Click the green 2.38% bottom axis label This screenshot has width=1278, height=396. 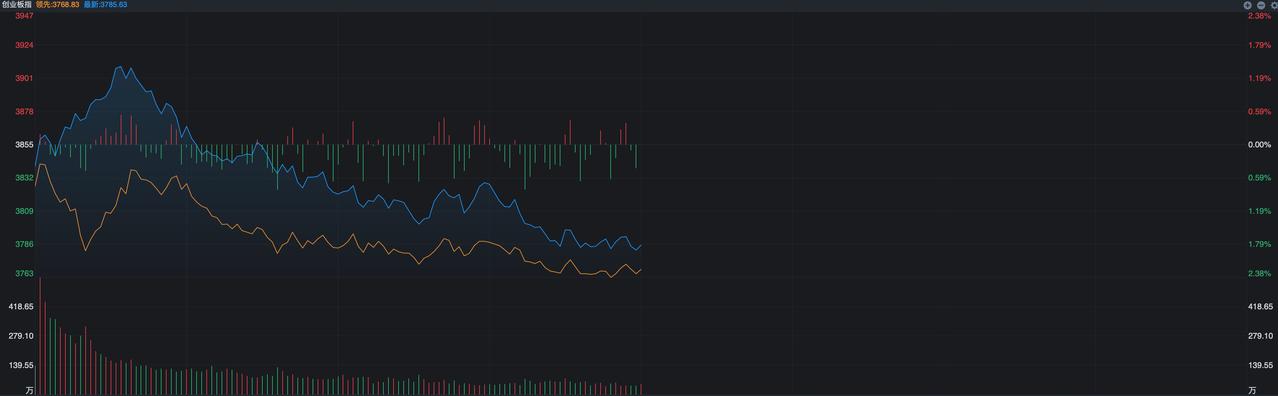(1259, 273)
